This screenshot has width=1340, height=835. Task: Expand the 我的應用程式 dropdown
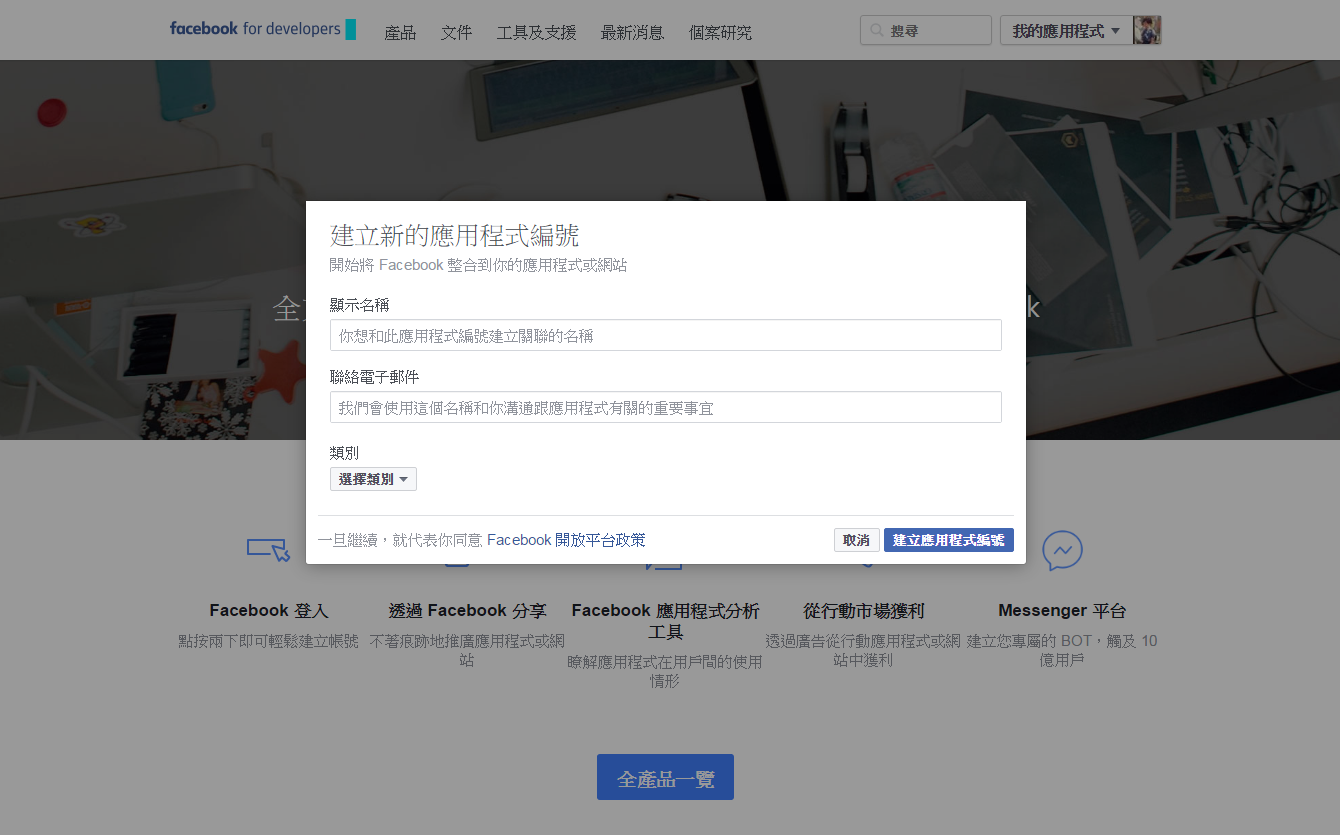pos(1066,30)
